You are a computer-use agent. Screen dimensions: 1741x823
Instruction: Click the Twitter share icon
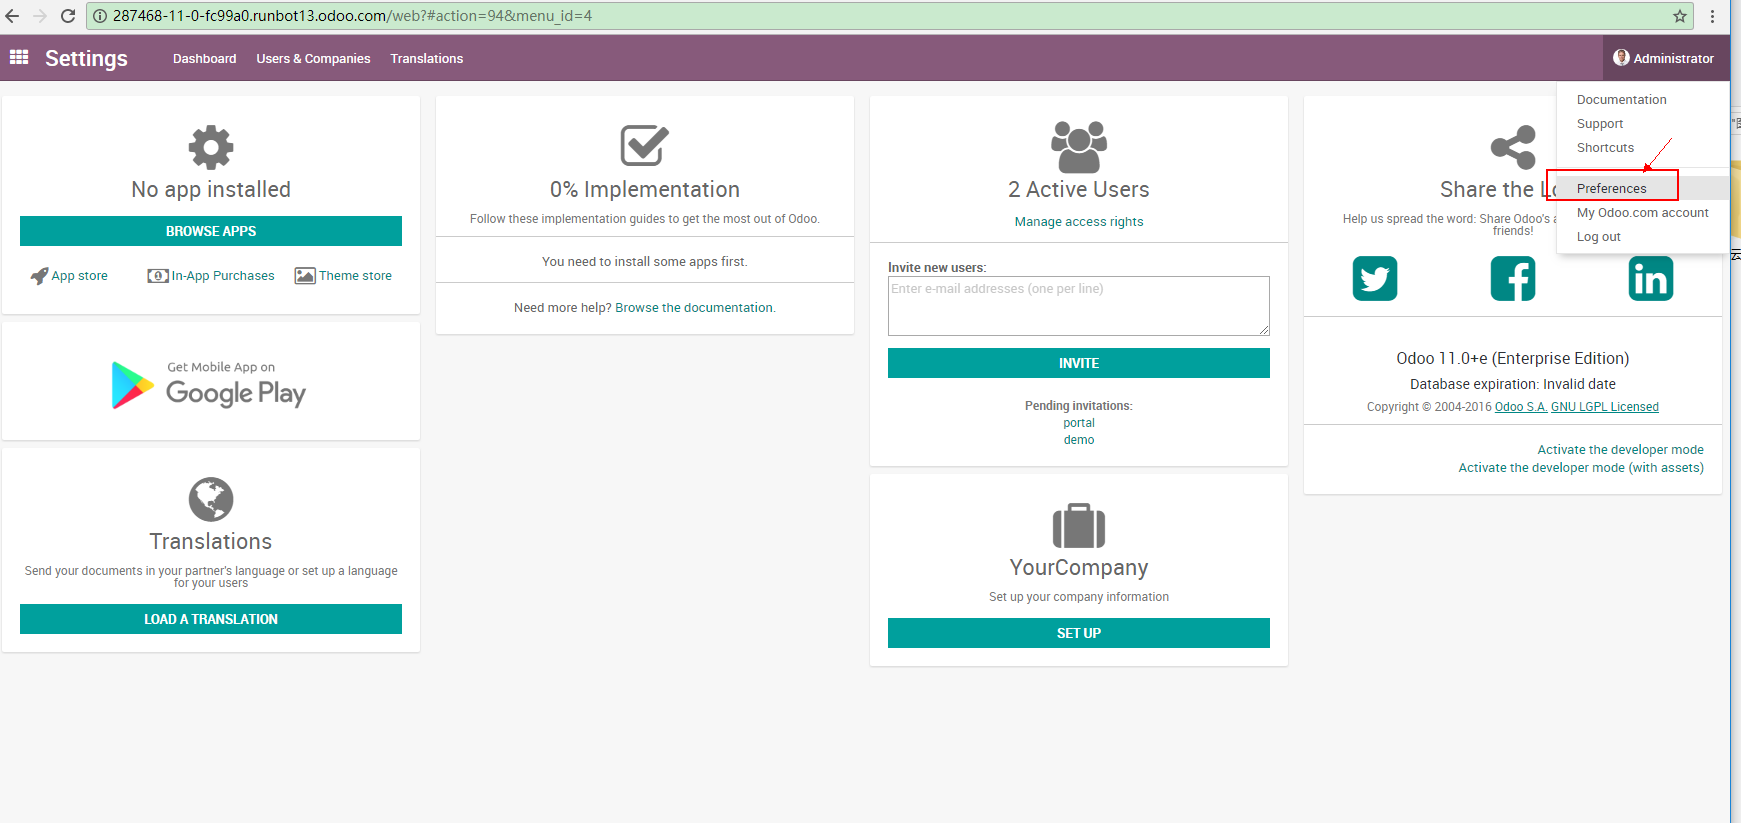1374,279
